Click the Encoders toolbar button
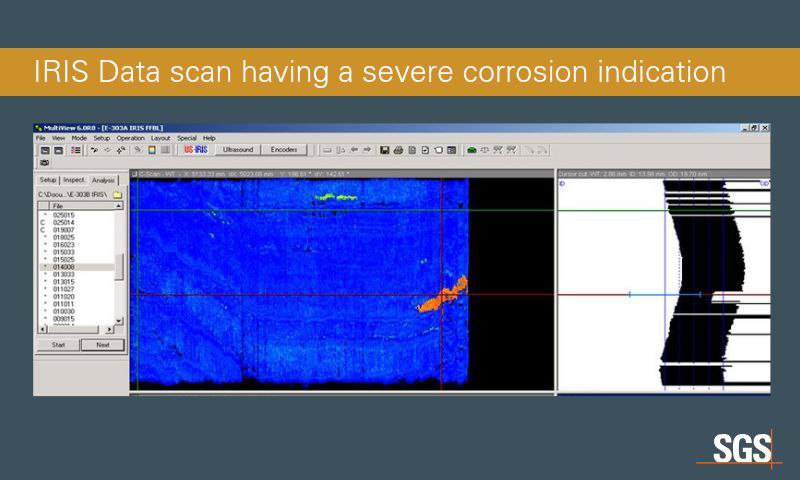The width and height of the screenshot is (800, 480). (x=284, y=149)
